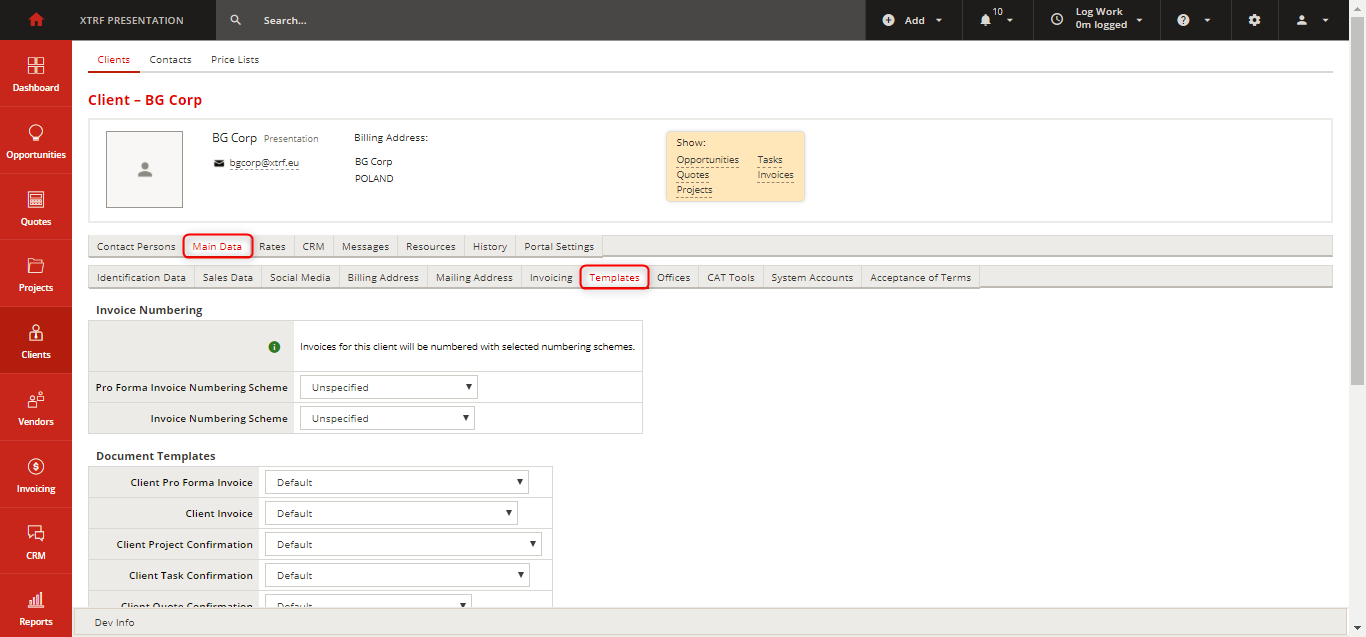Open the Add dropdown menu

tap(914, 20)
